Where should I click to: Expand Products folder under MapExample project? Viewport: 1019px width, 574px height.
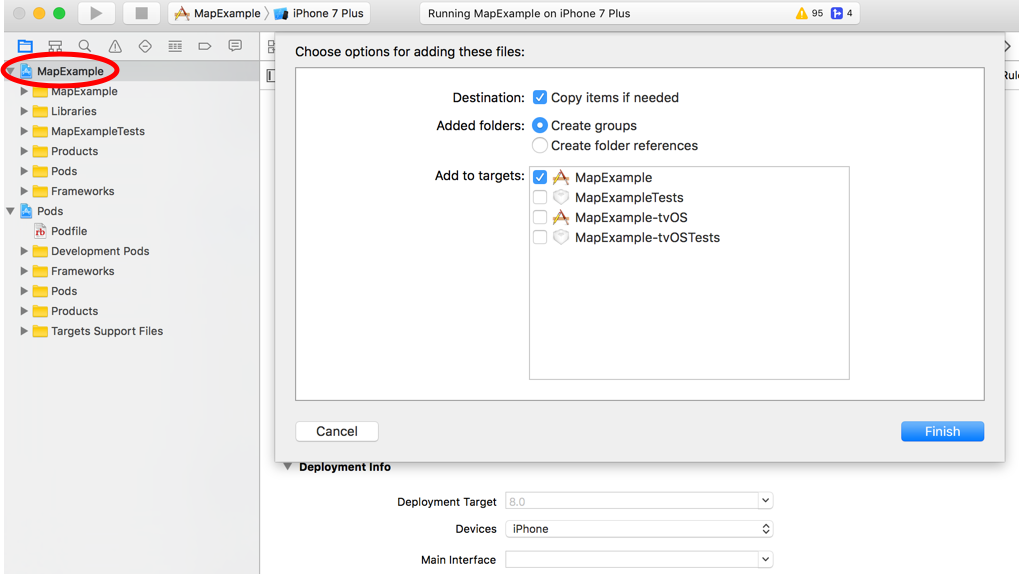click(x=24, y=151)
